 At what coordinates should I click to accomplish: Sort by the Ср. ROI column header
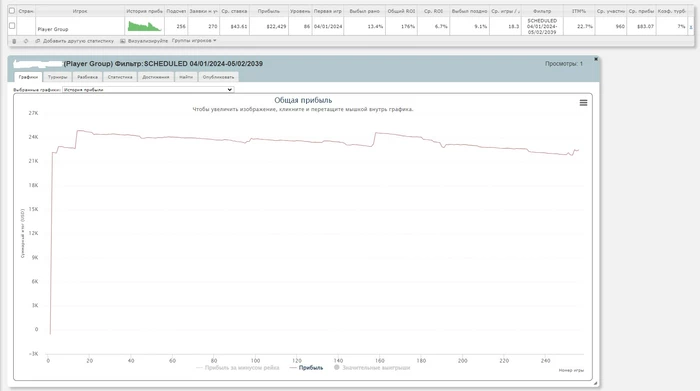pyautogui.click(x=433, y=11)
